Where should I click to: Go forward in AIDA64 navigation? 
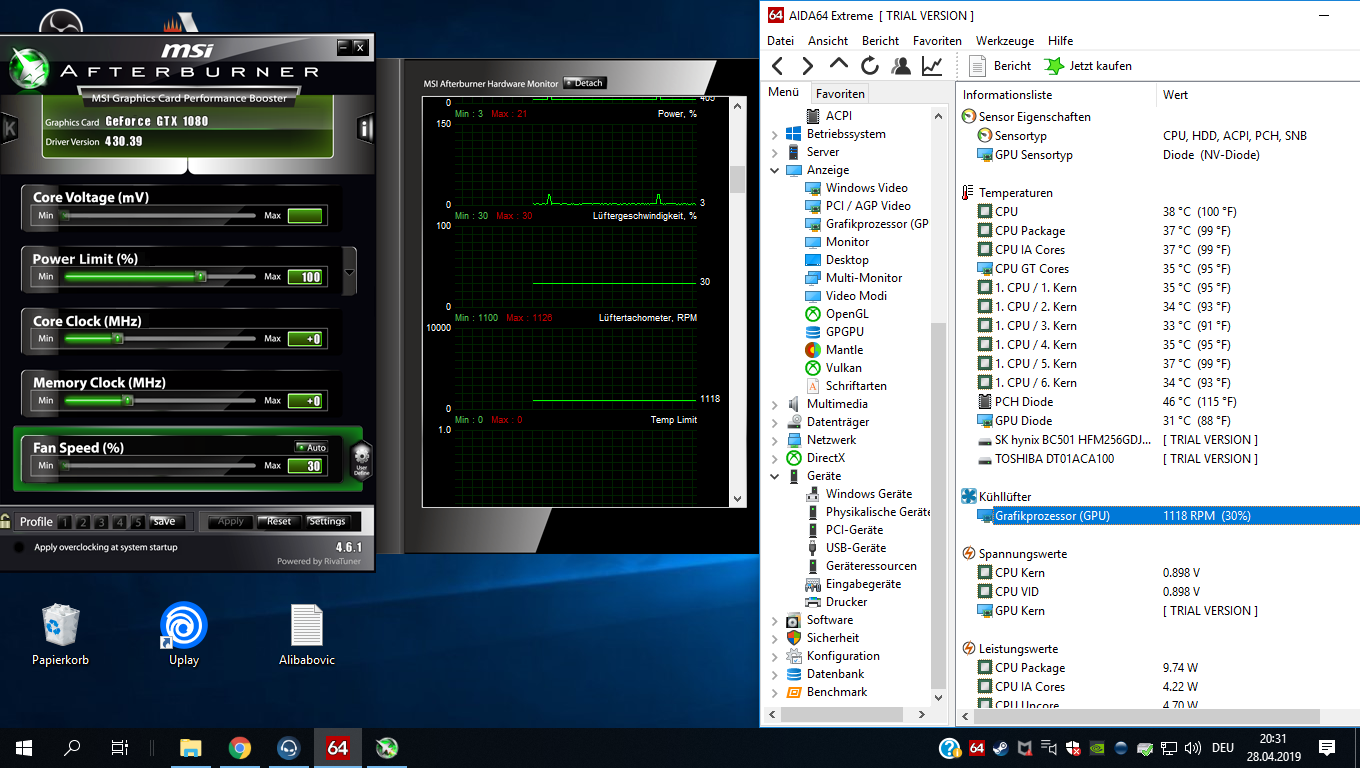point(807,66)
